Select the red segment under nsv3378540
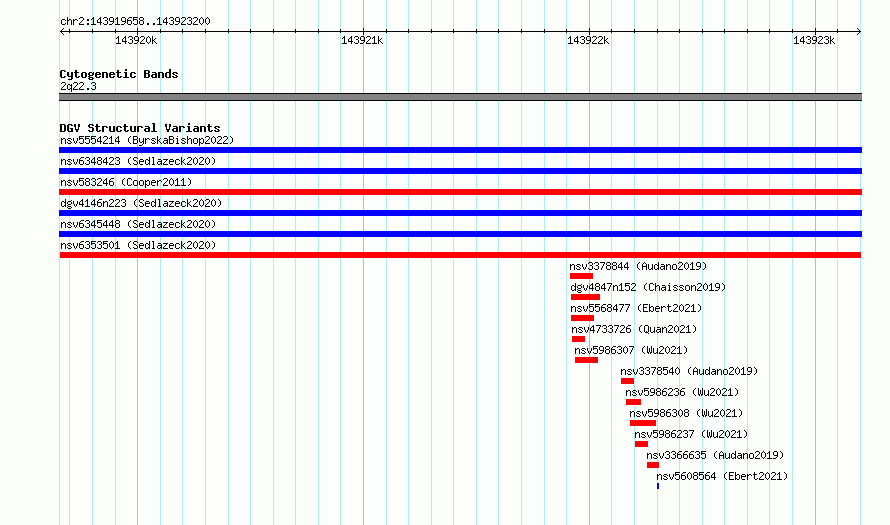Image resolution: width=890 pixels, height=525 pixels. tap(627, 381)
